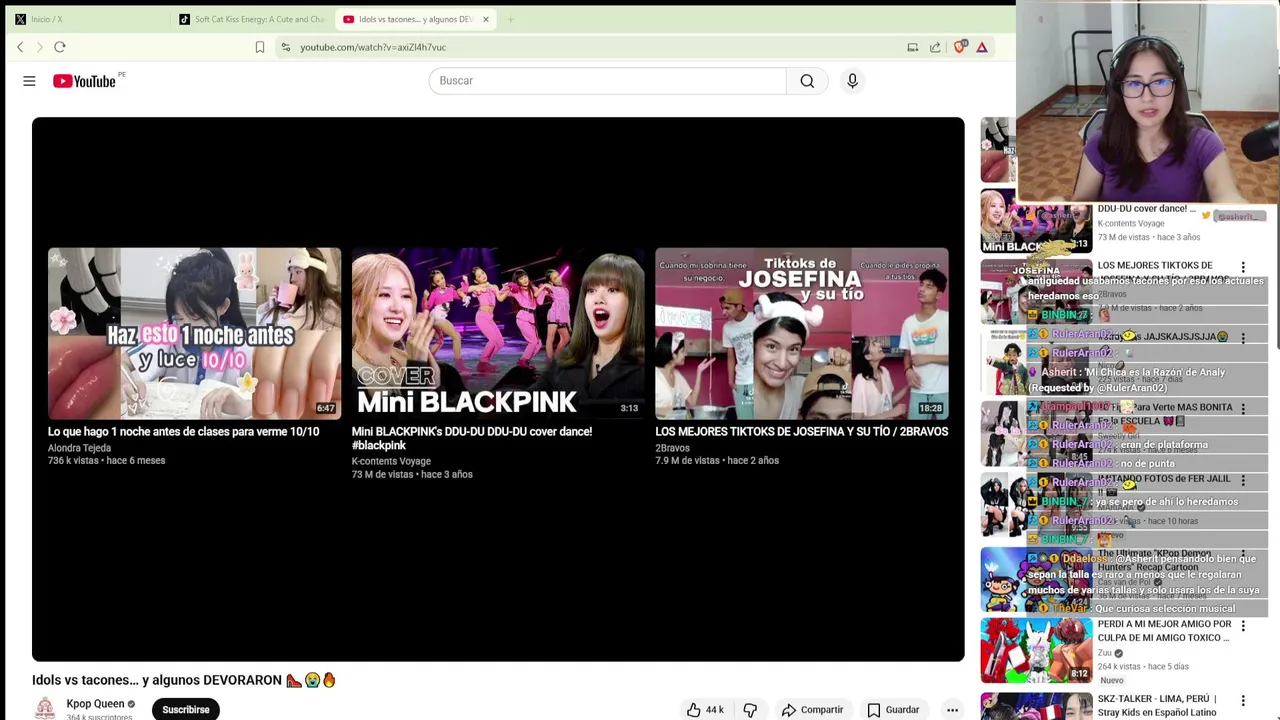
Task: Open options for The Ultimate KPop Demon Hunters video
Action: tap(1243, 554)
